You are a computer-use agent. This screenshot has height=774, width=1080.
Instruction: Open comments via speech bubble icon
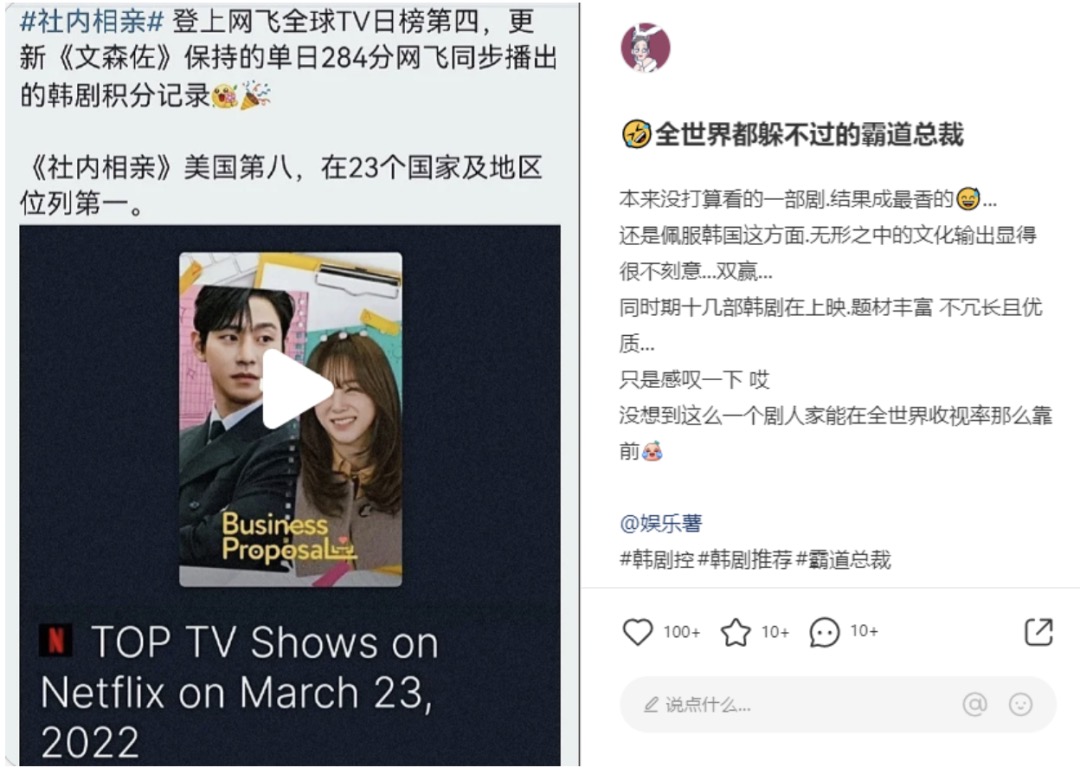824,632
